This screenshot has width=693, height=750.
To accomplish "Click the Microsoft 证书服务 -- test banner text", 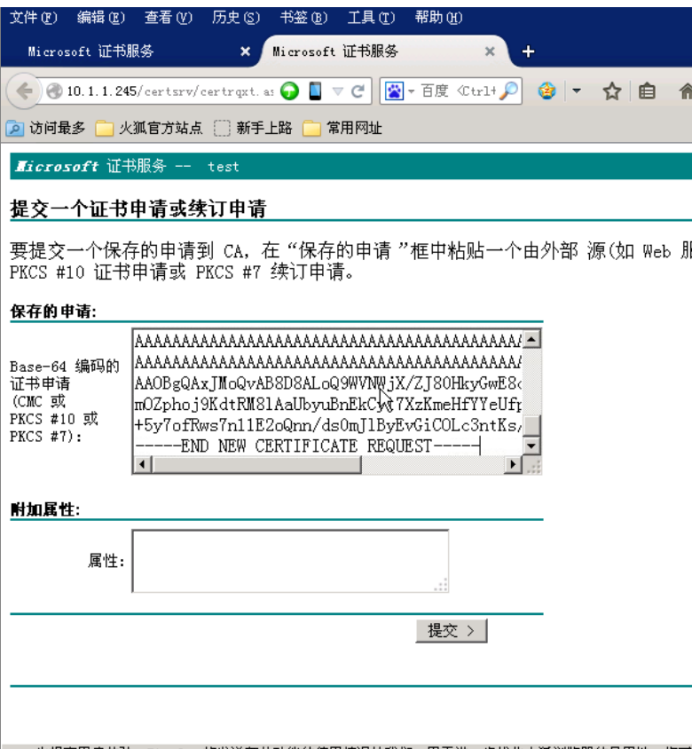I will pyautogui.click(x=127, y=166).
